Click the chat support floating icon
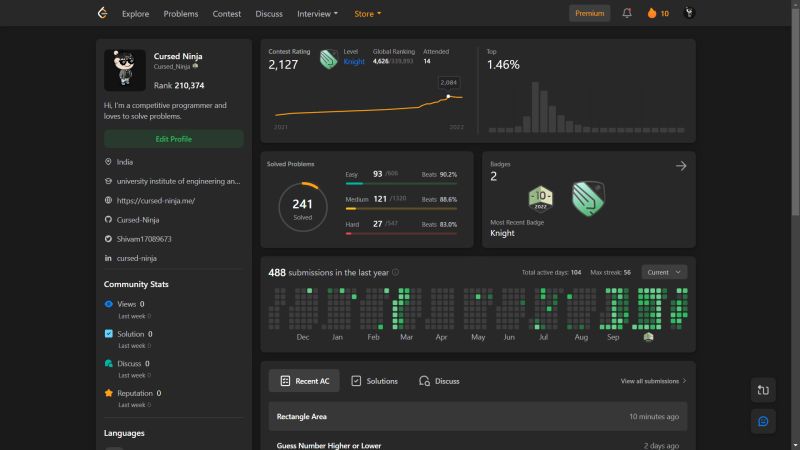Image resolution: width=800 pixels, height=450 pixels. coord(763,421)
